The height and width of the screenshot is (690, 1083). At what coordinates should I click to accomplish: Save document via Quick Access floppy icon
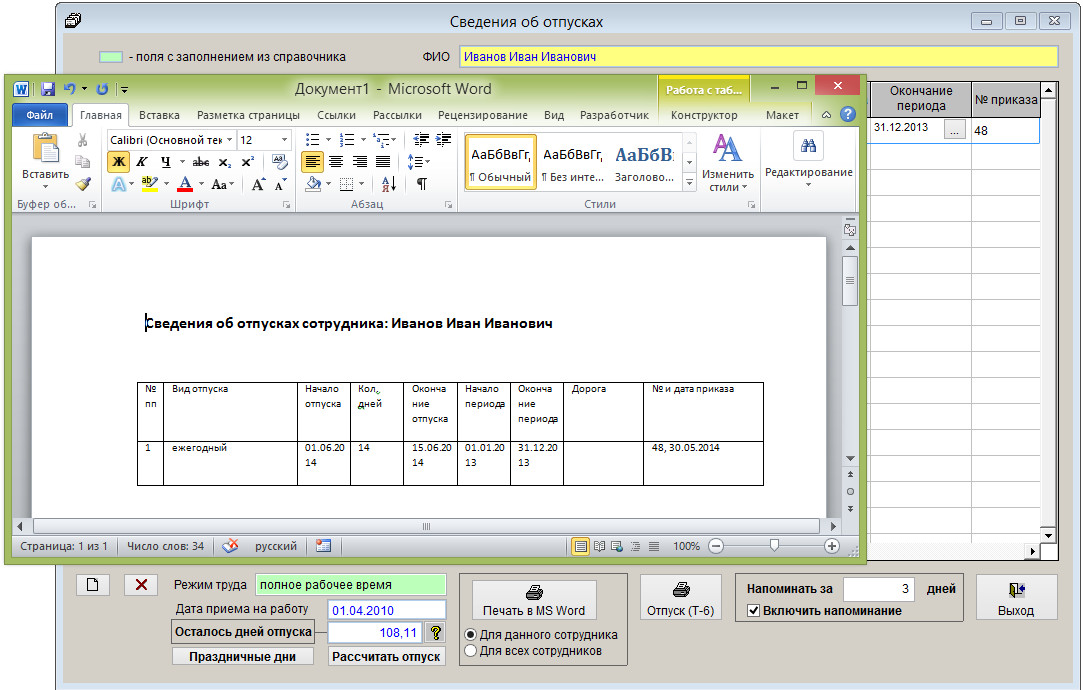46,89
